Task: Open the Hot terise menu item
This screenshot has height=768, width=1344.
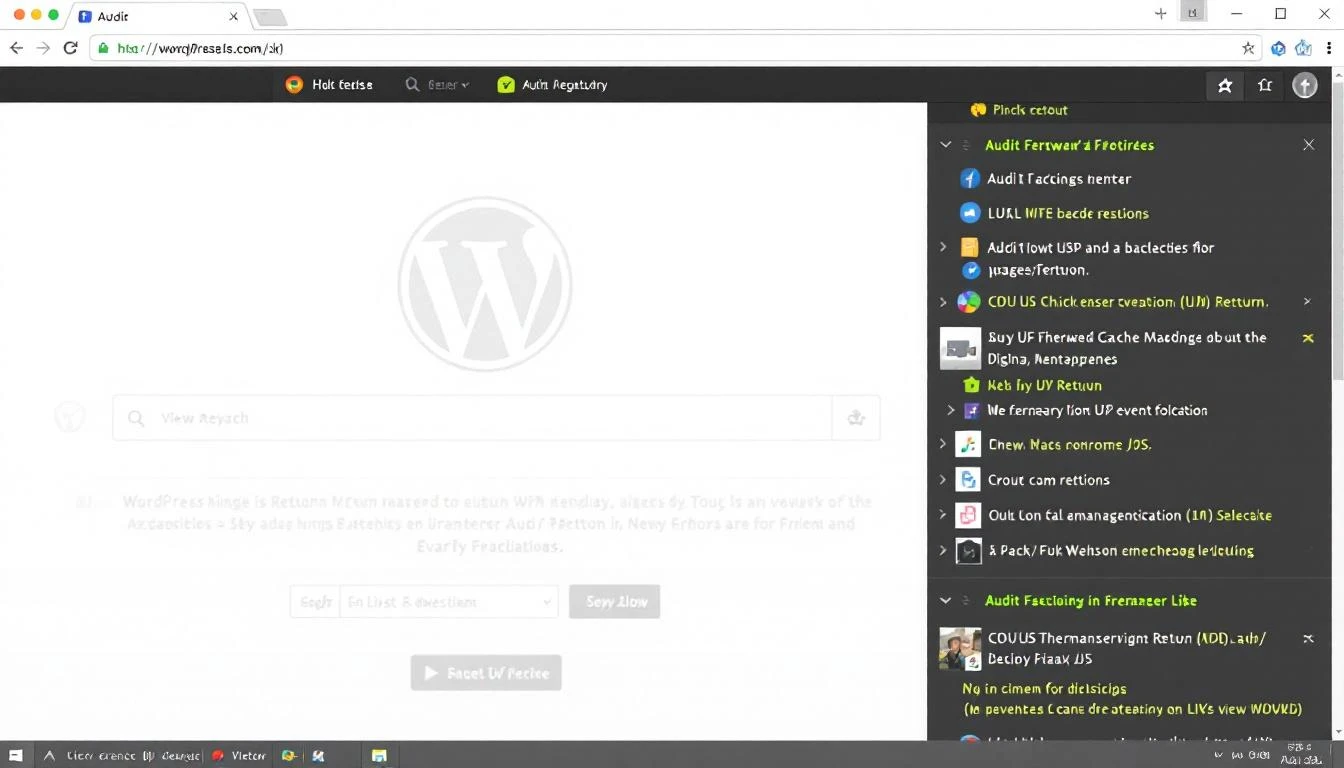Action: click(x=330, y=84)
